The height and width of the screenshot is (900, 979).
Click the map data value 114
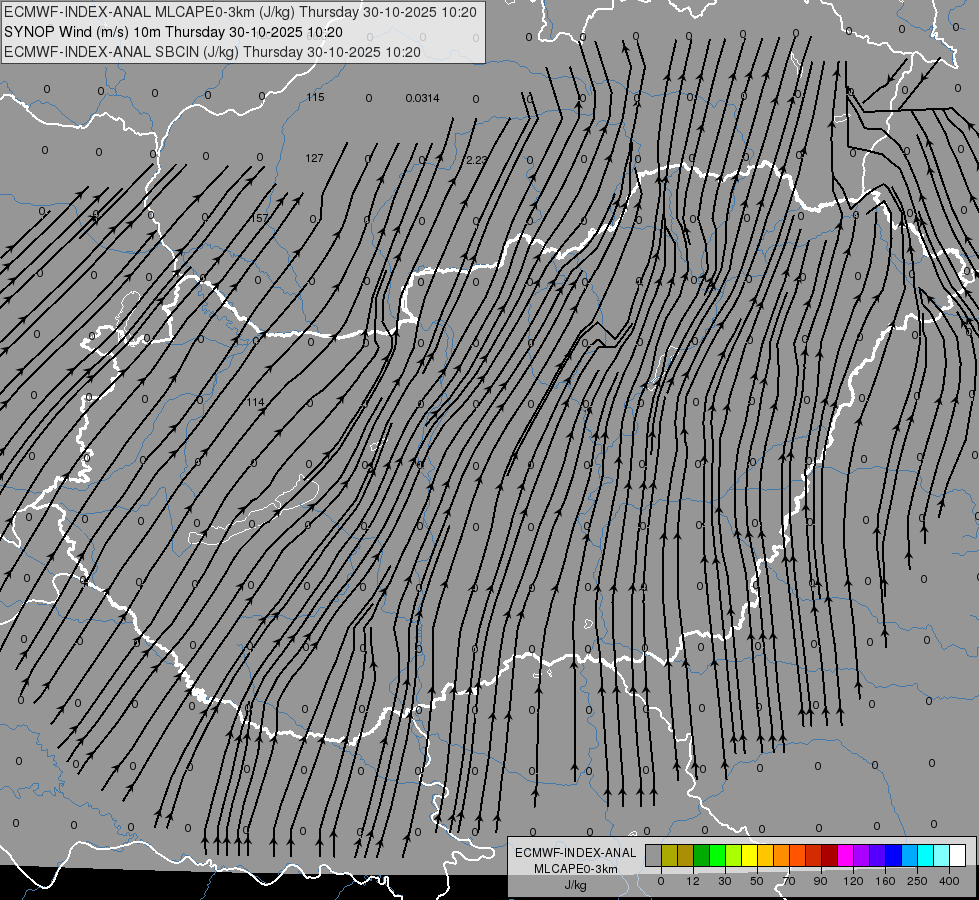[x=255, y=402]
